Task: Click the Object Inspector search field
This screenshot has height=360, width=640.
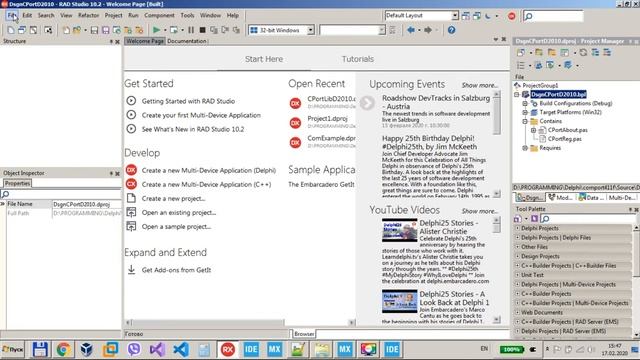Action: tap(61, 194)
